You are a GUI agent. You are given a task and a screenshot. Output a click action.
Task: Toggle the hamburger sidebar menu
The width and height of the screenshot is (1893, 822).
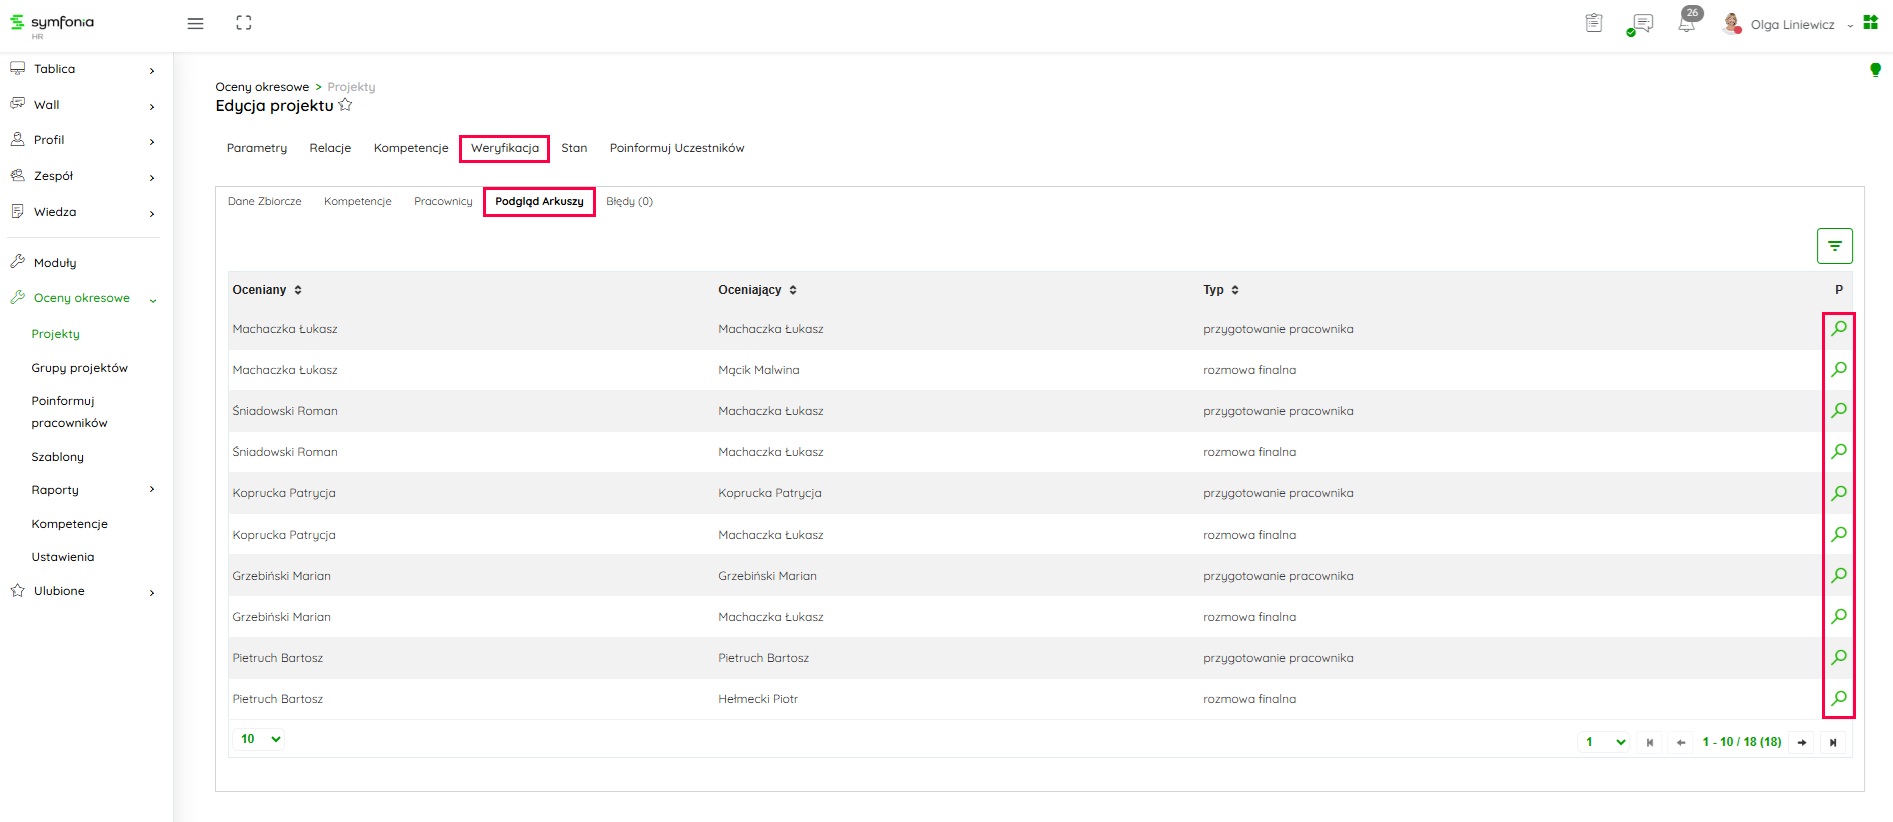pos(195,23)
